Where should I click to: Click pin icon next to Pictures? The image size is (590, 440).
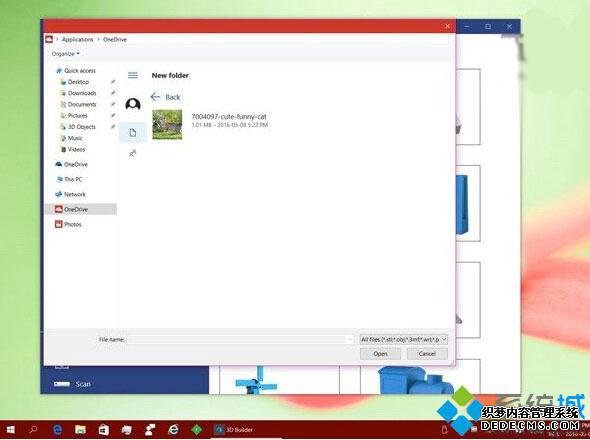113,116
